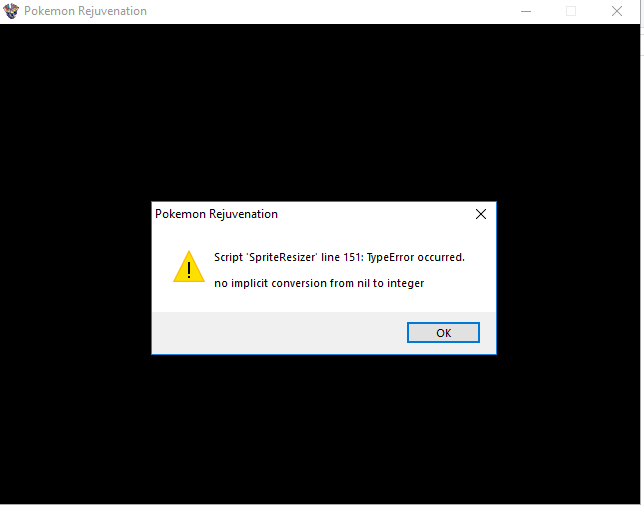Image resolution: width=644 pixels, height=509 pixels.
Task: Close the main Pokemon Rejuvenation window
Action: 616,11
